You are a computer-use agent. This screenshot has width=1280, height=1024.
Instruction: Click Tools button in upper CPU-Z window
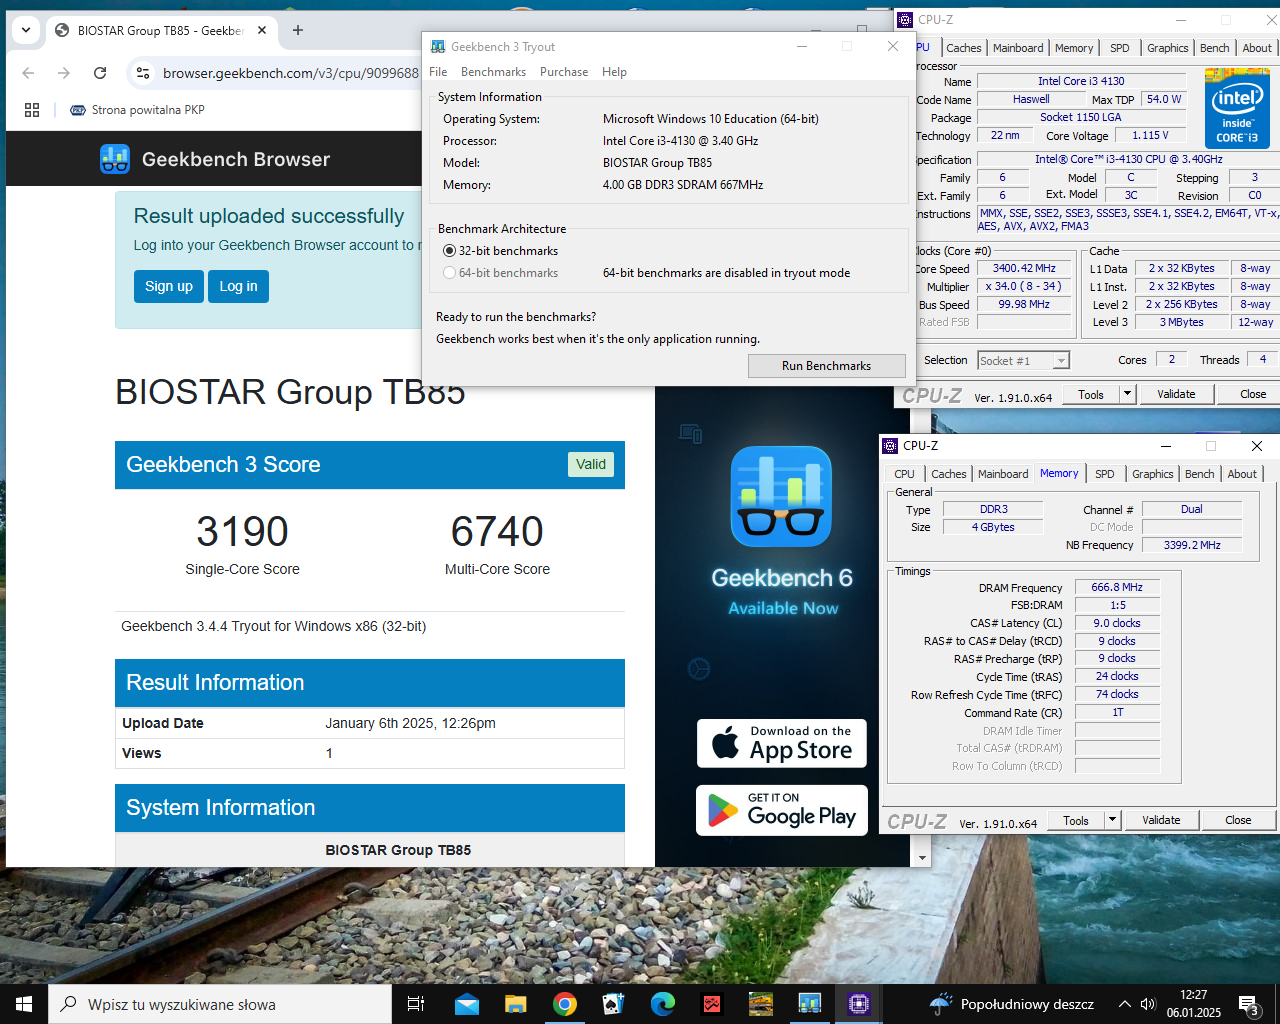click(x=1091, y=394)
